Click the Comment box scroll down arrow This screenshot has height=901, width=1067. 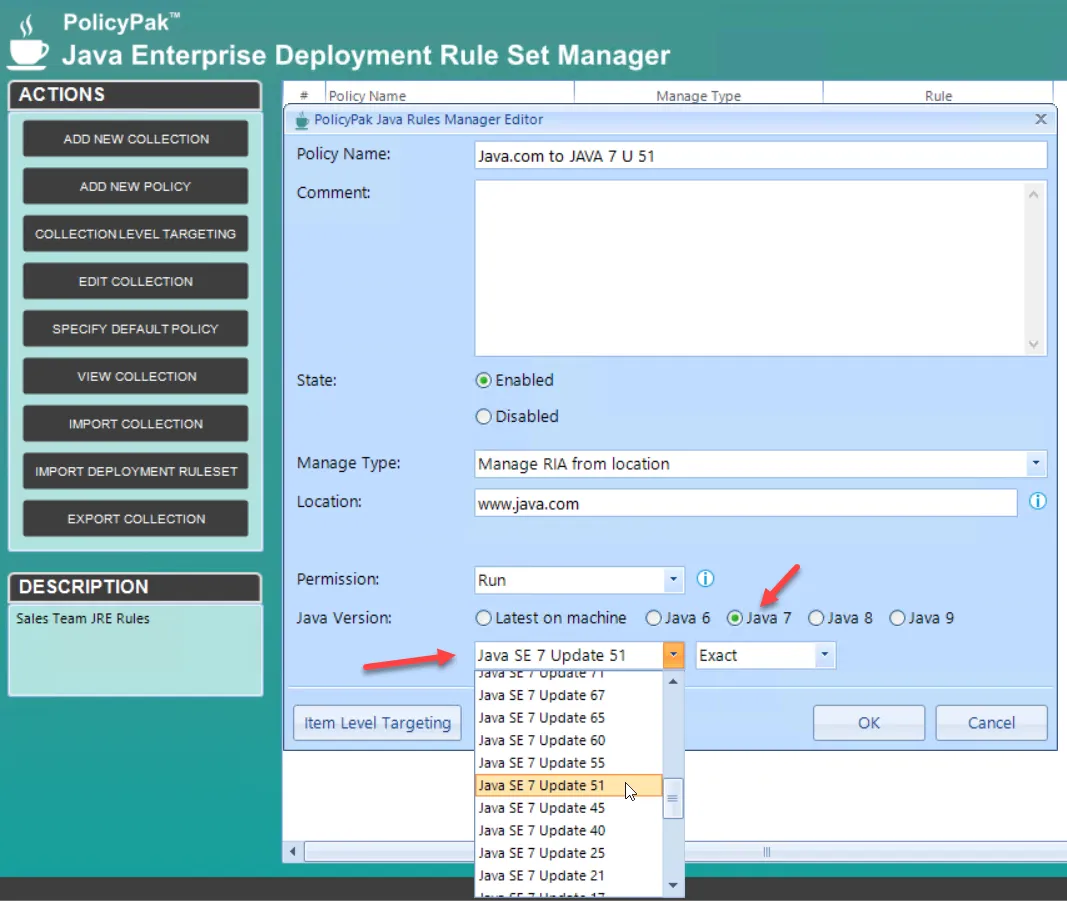point(1034,344)
